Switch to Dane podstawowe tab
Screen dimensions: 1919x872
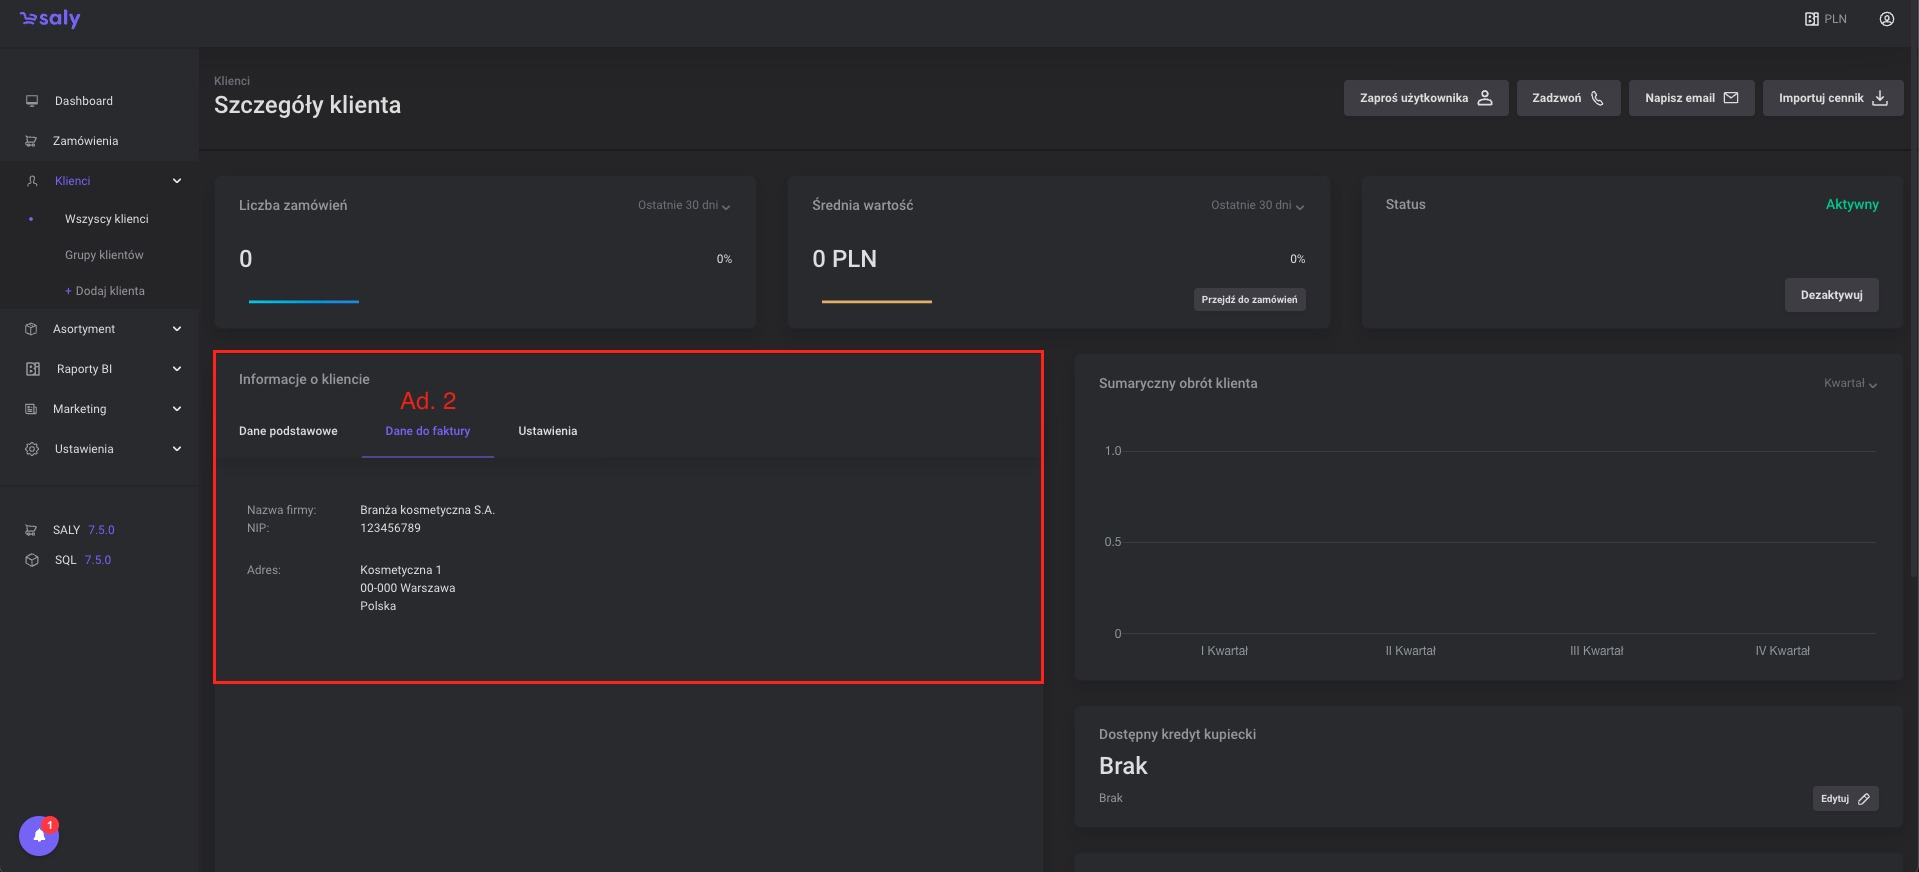(288, 431)
